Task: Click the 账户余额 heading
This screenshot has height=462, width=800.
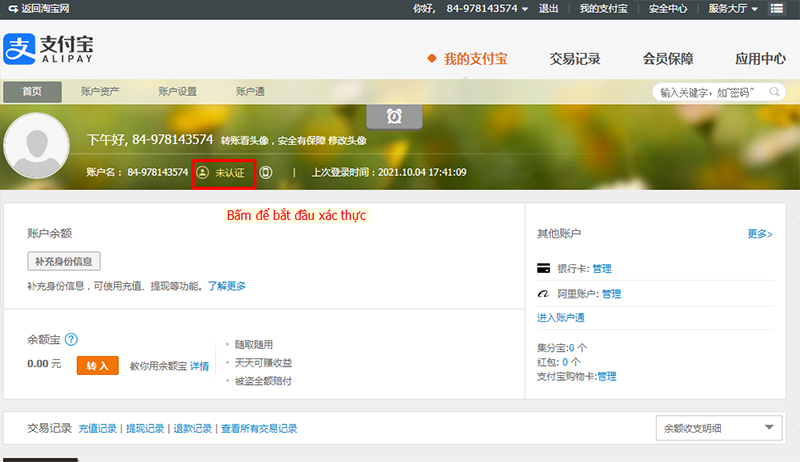Action: pos(49,234)
